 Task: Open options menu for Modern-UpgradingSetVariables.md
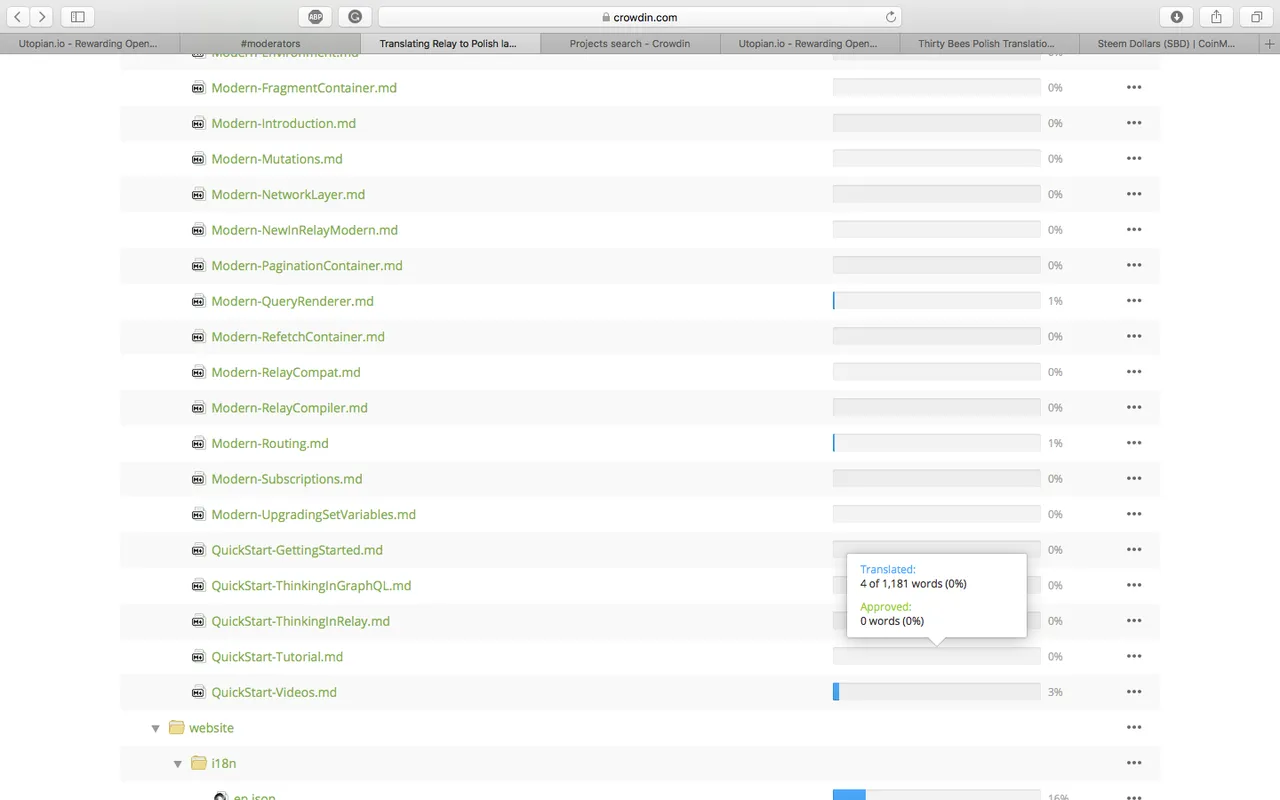pyautogui.click(x=1134, y=514)
